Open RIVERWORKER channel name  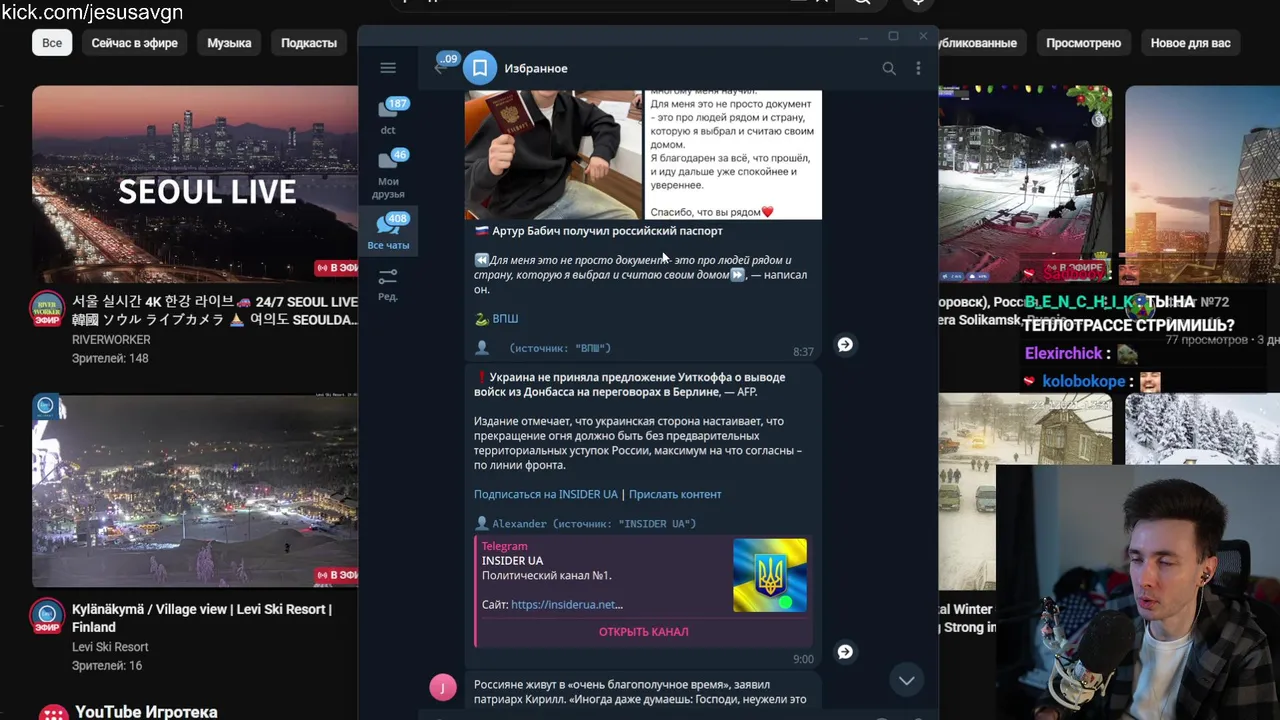coord(111,340)
